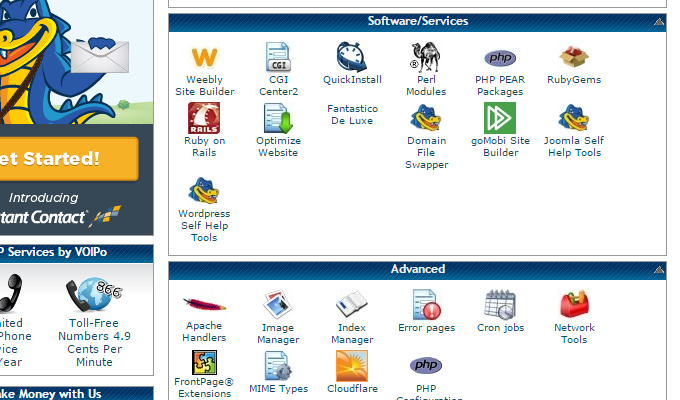680x400 pixels.
Task: Open the CGI Center2 icon
Action: coord(278,57)
